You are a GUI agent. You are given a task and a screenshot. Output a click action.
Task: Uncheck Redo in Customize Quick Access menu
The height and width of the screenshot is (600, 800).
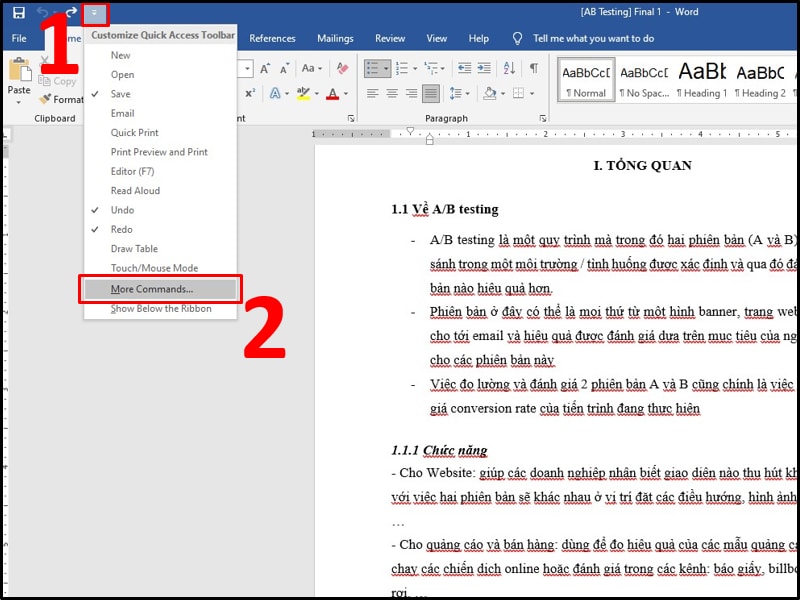click(x=160, y=229)
